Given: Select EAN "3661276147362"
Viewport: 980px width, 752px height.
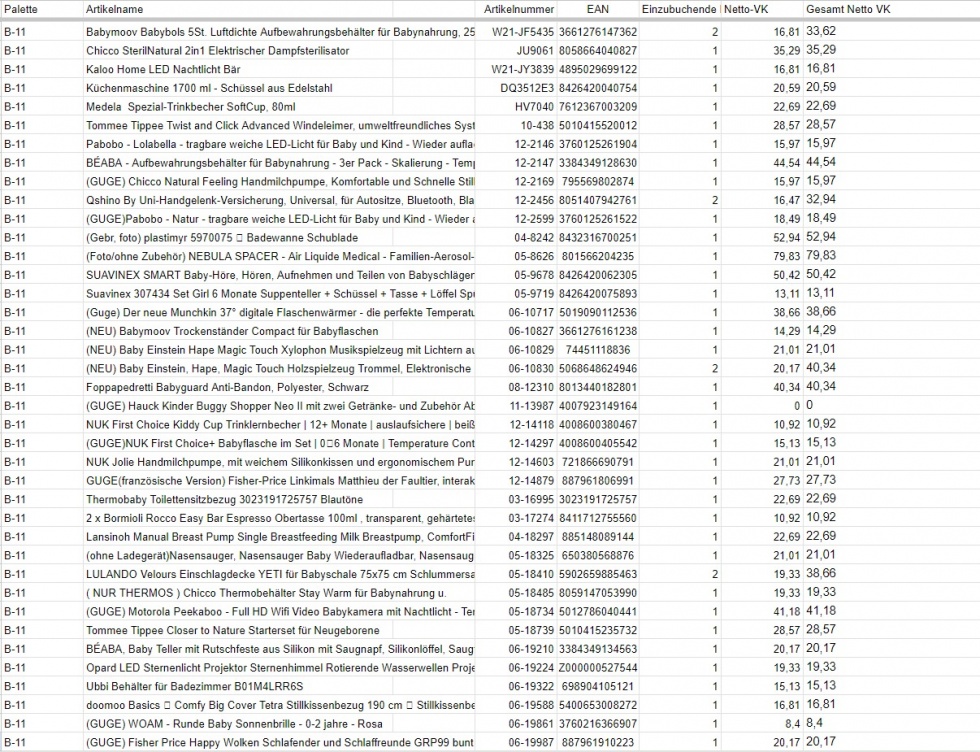Looking at the screenshot, I should (x=598, y=32).
